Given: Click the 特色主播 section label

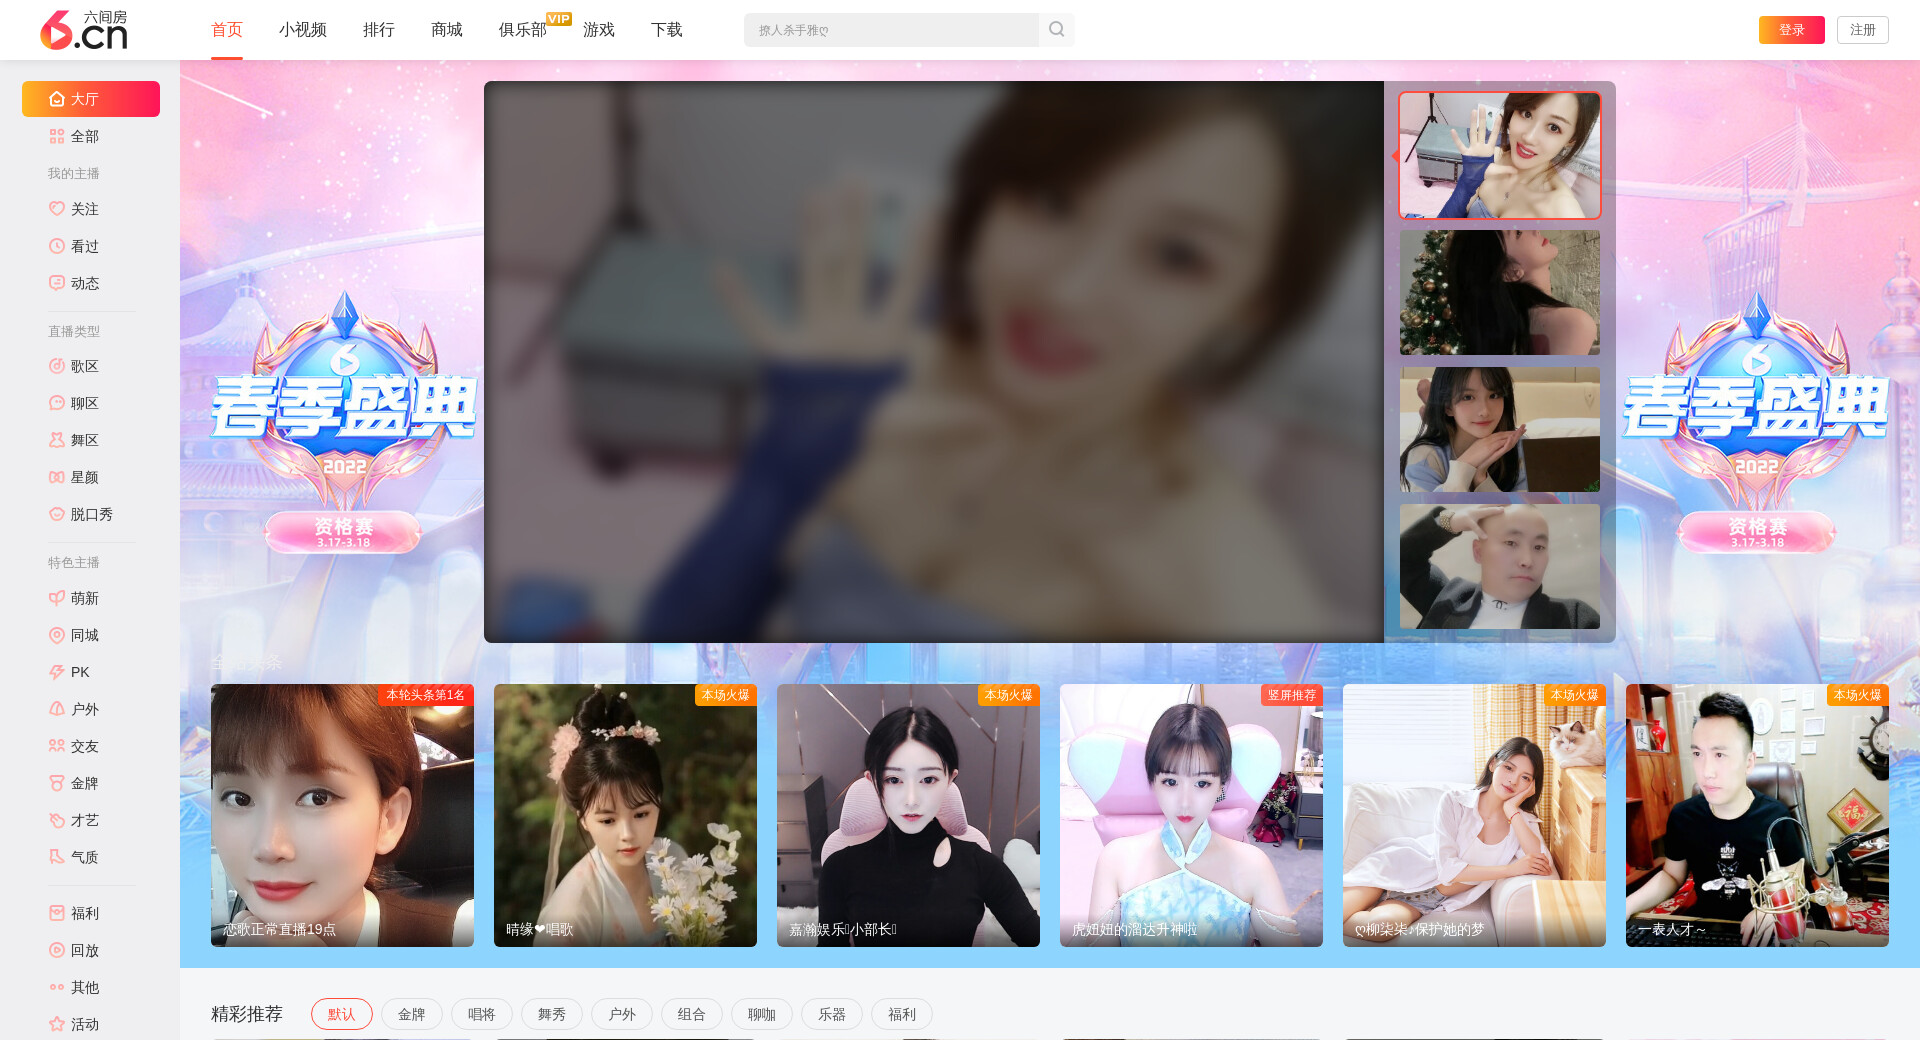Looking at the screenshot, I should (74, 562).
